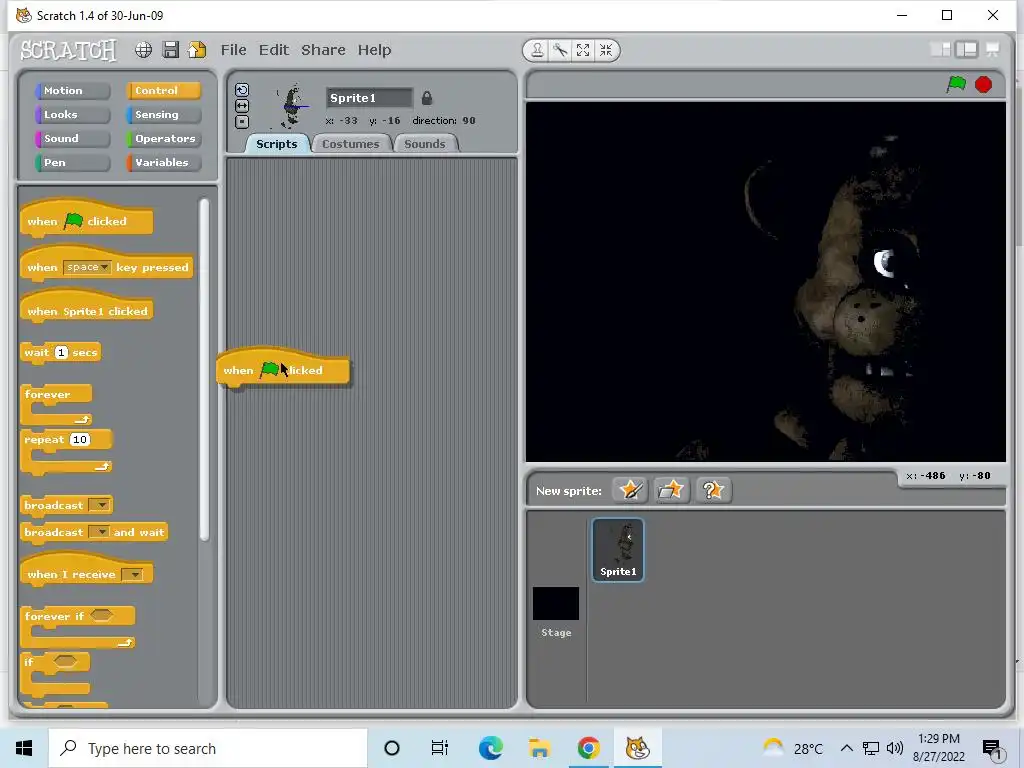The height and width of the screenshot is (768, 1024).
Task: Click the floppy disk save icon
Action: coord(170,50)
